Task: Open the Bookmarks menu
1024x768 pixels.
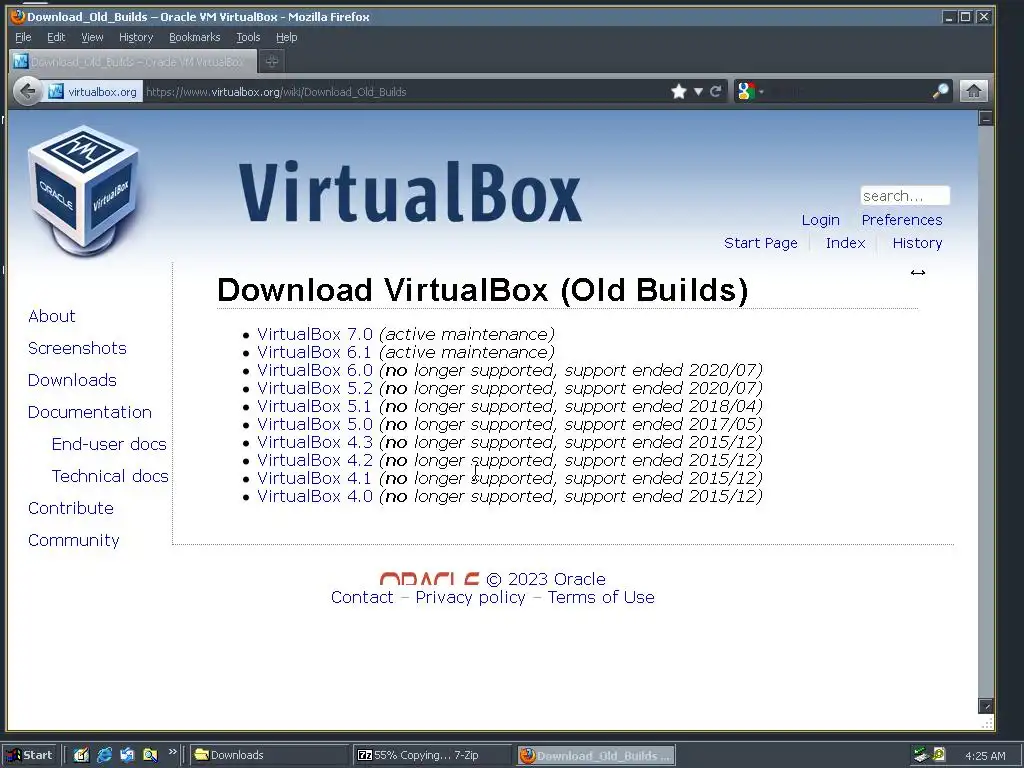Action: pos(195,37)
